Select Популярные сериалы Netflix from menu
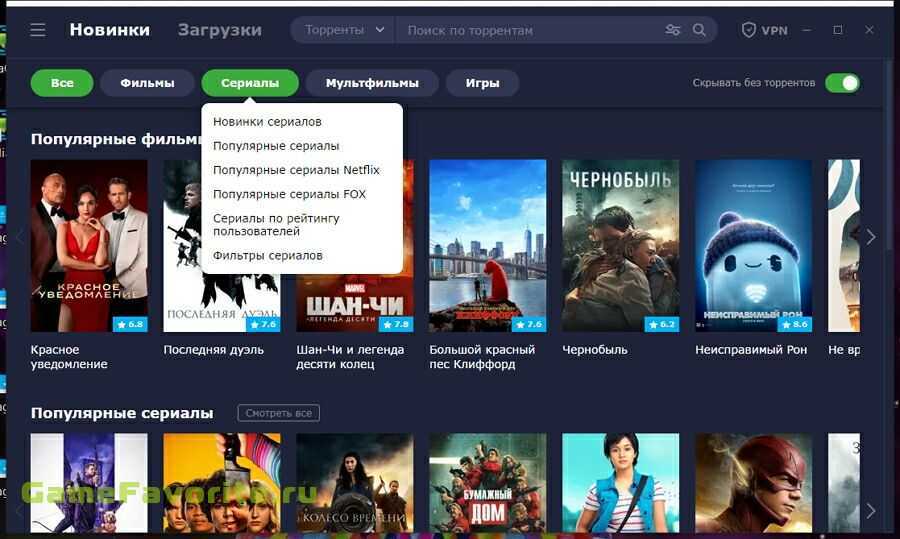This screenshot has height=539, width=900. (x=296, y=170)
